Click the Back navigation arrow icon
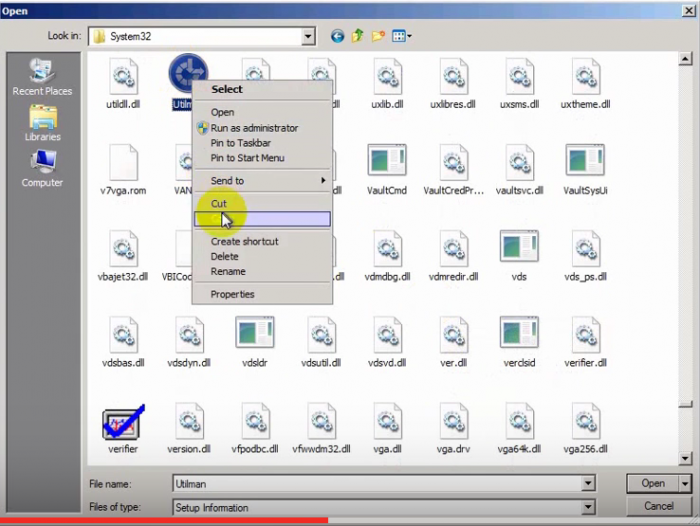The width and height of the screenshot is (700, 526). click(338, 36)
